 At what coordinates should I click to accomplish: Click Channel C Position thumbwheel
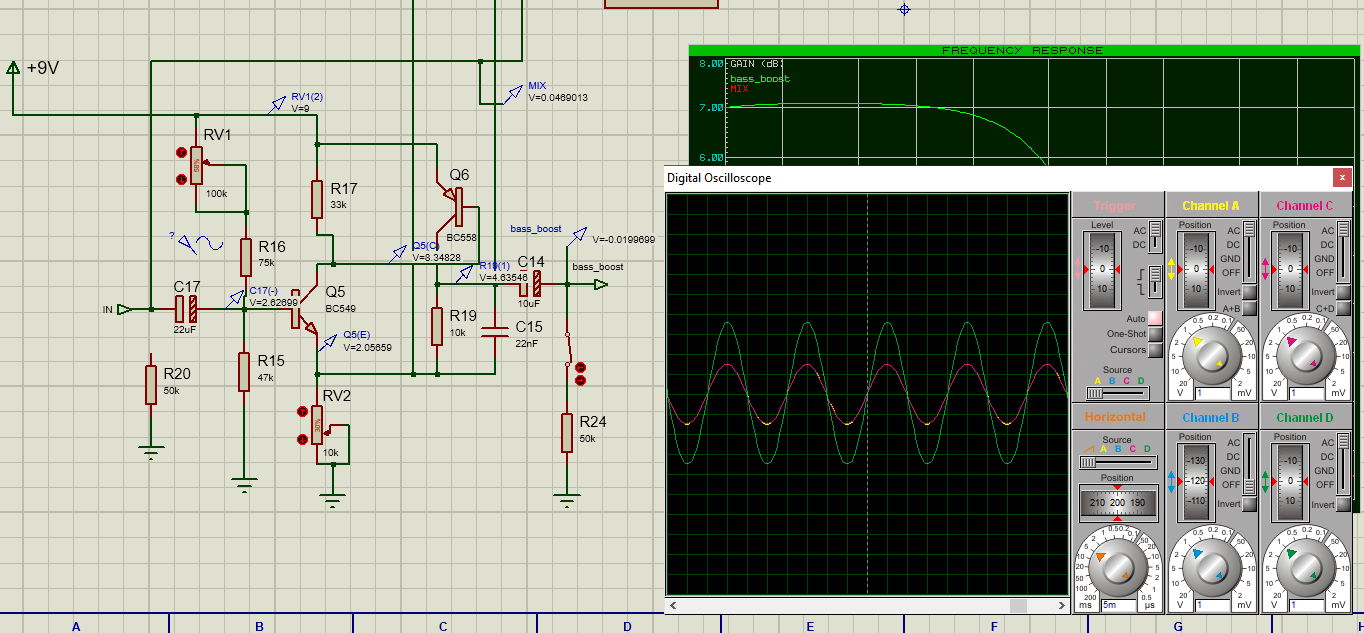click(x=1290, y=269)
